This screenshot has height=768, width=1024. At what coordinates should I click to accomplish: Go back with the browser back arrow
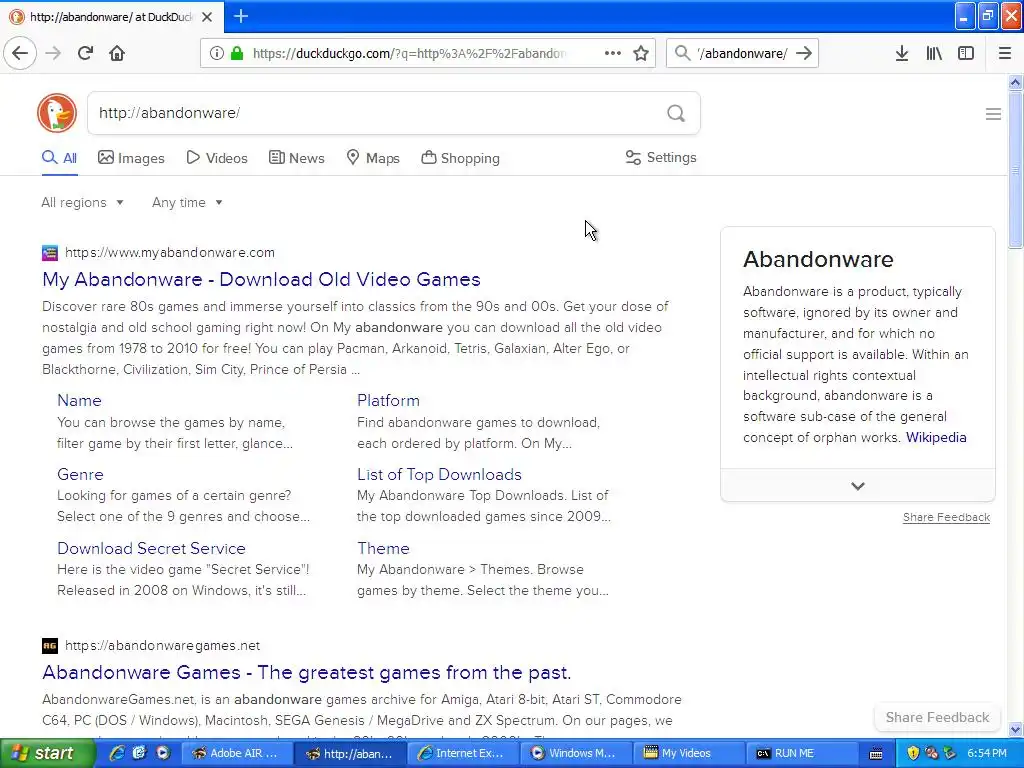[x=20, y=53]
